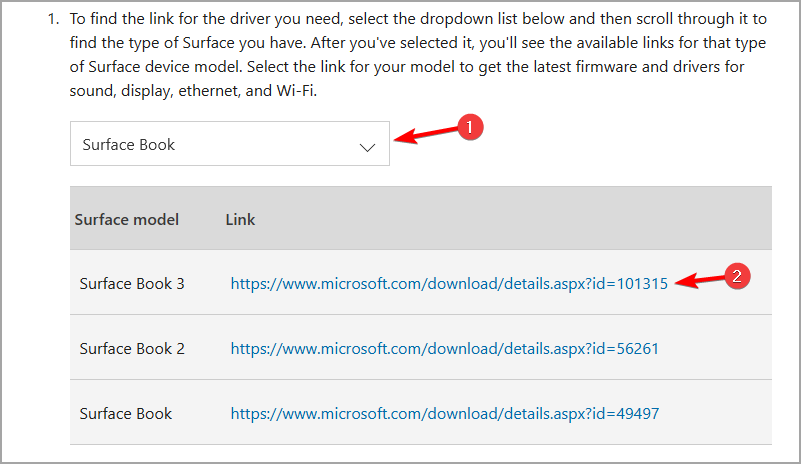Viewport: 801px width, 464px height.
Task: Open the download link ending in 49497
Action: tap(444, 413)
